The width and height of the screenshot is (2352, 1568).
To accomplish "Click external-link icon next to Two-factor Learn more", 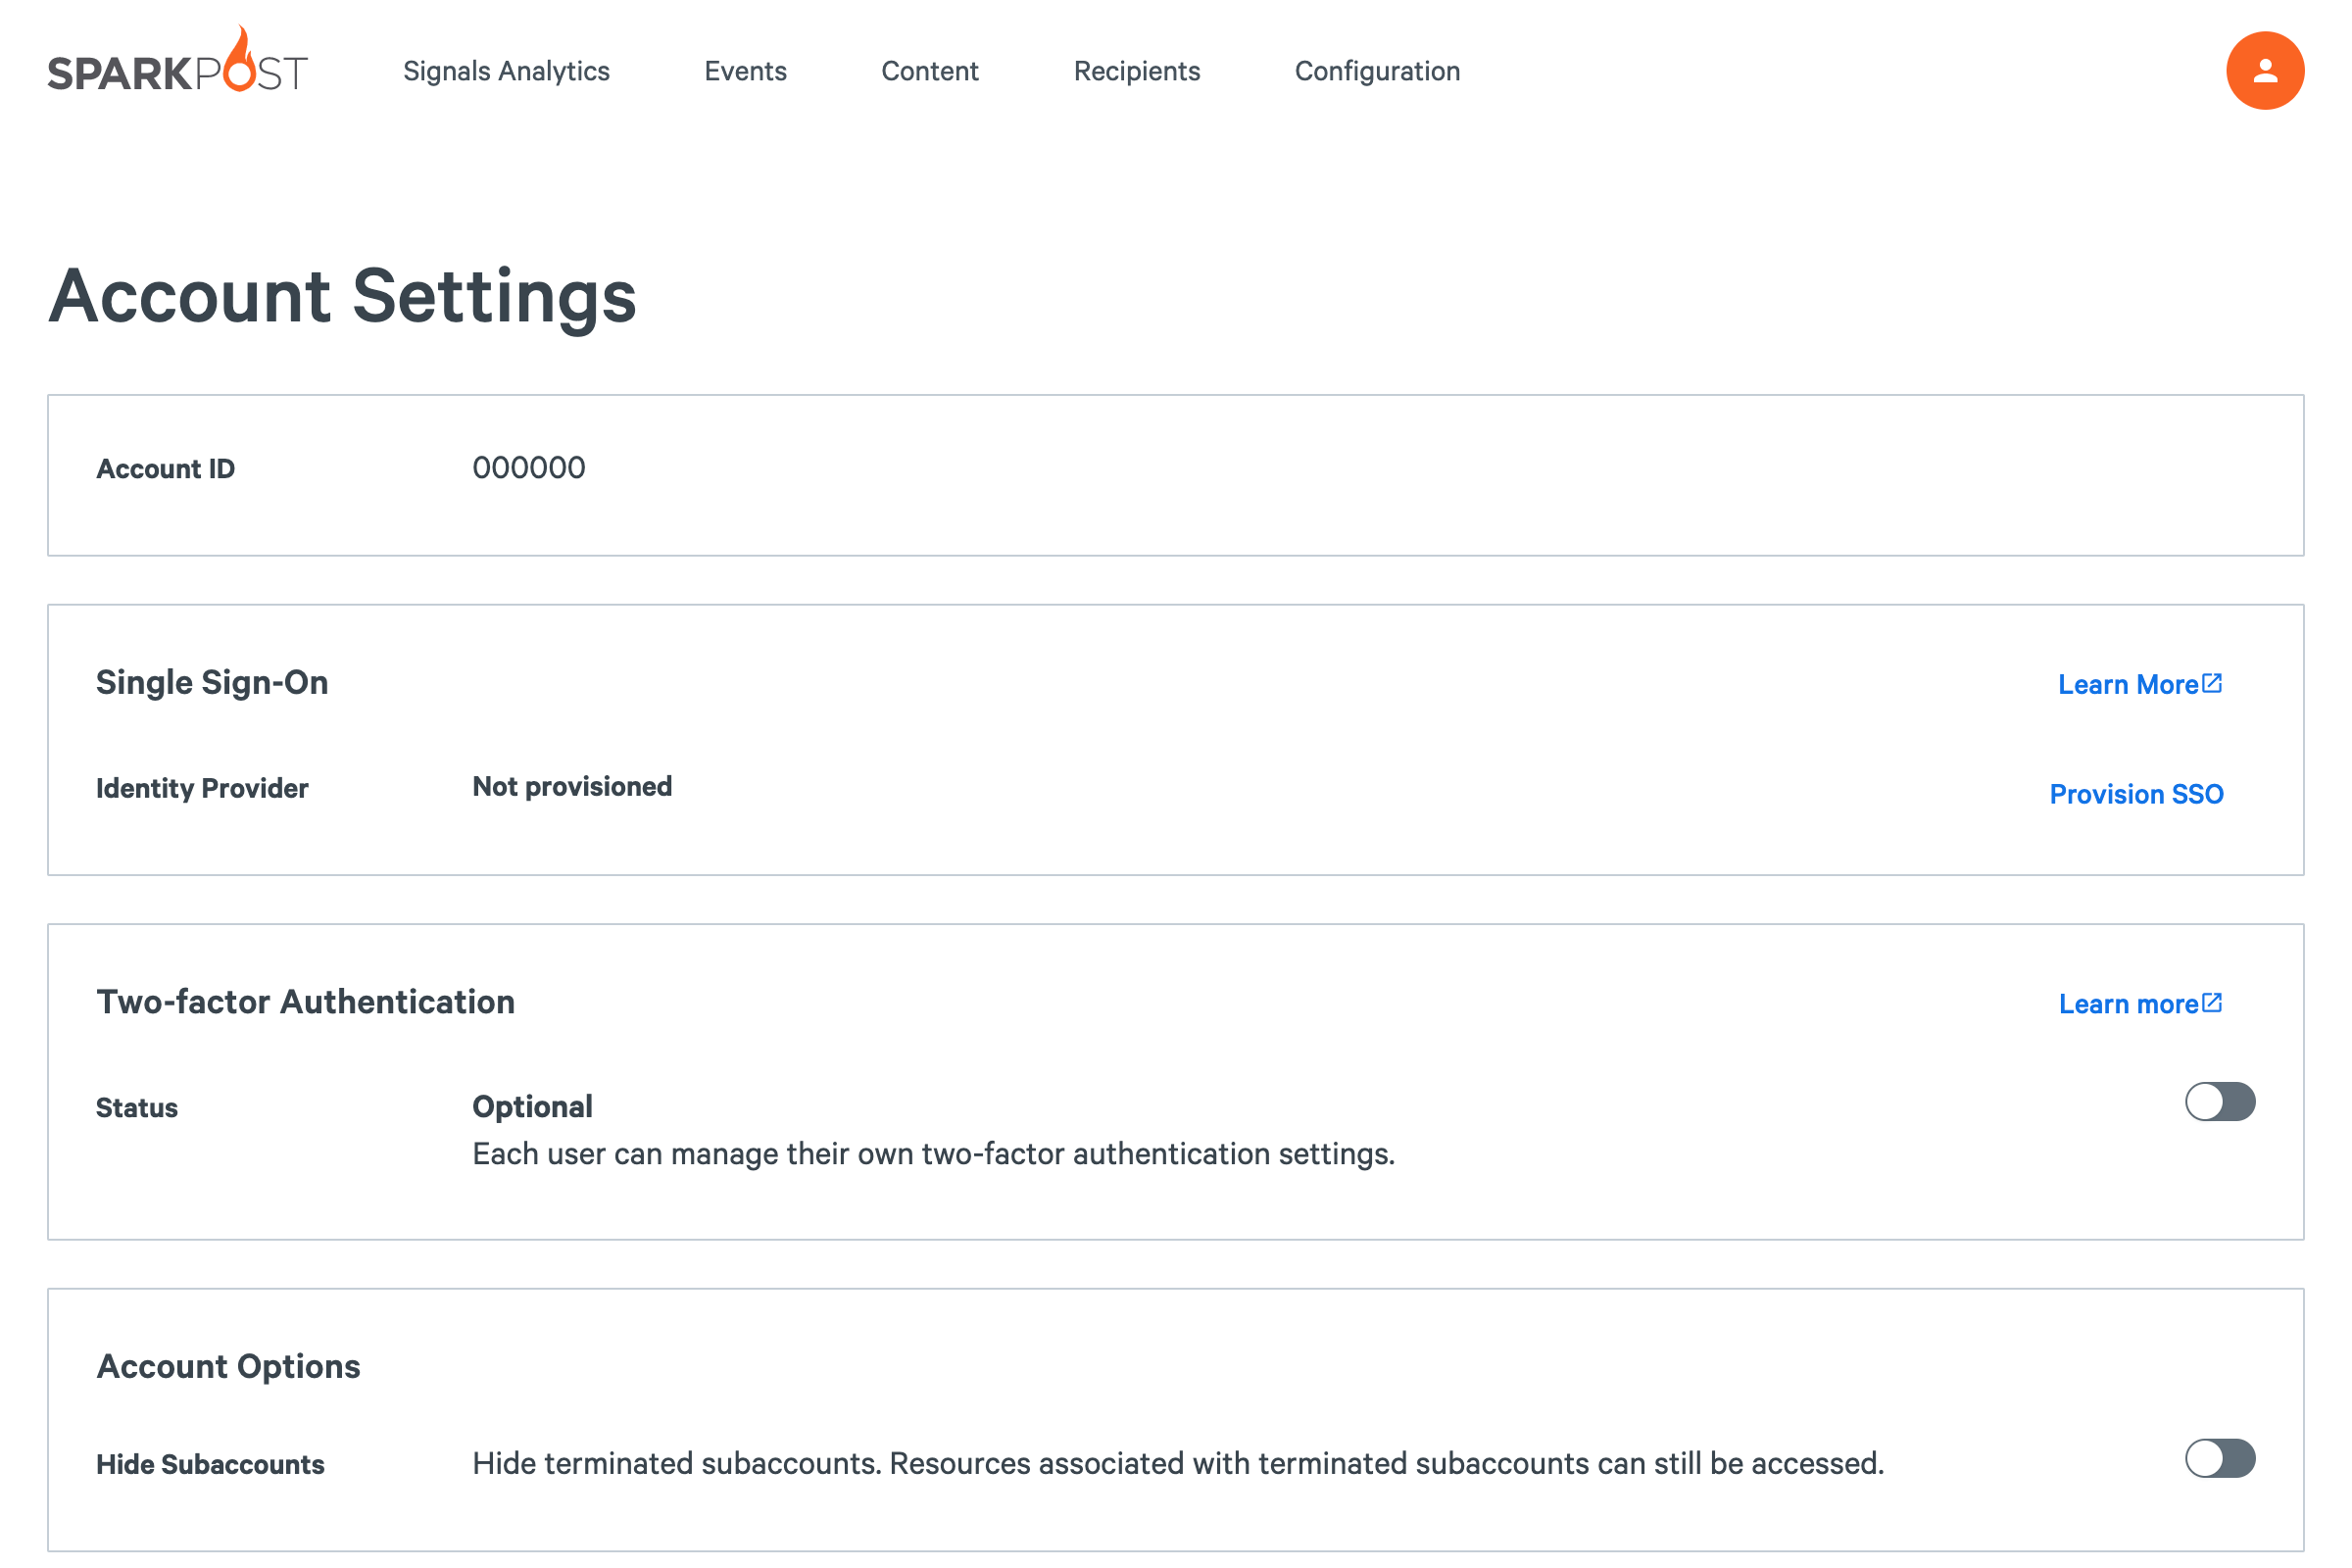I will tap(2212, 1003).
